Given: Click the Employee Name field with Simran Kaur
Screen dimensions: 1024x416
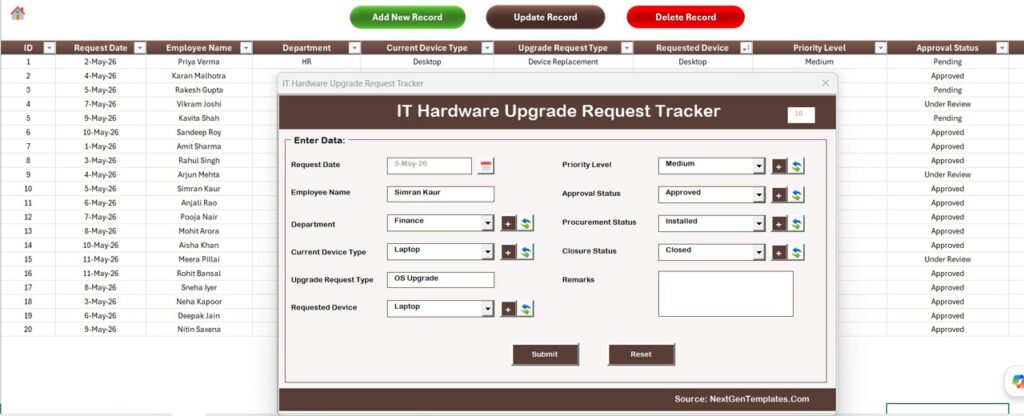Looking at the screenshot, I should pos(441,194).
